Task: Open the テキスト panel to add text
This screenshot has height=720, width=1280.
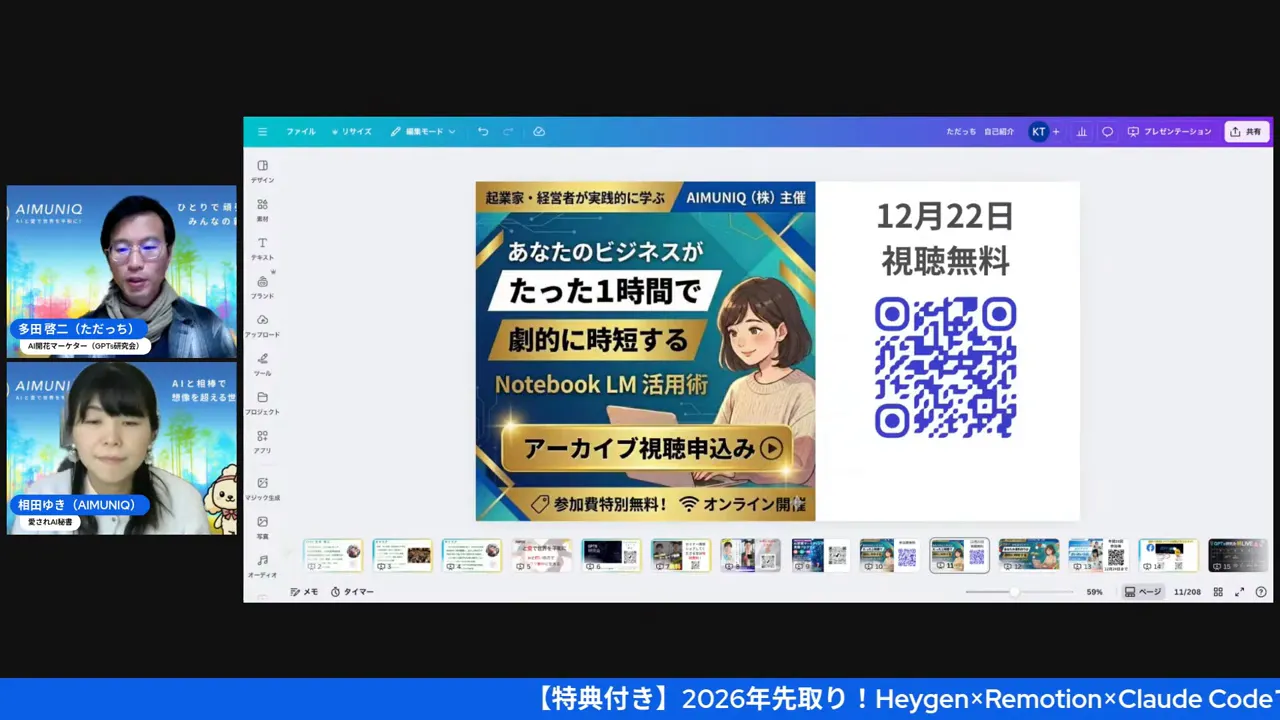Action: pos(262,249)
